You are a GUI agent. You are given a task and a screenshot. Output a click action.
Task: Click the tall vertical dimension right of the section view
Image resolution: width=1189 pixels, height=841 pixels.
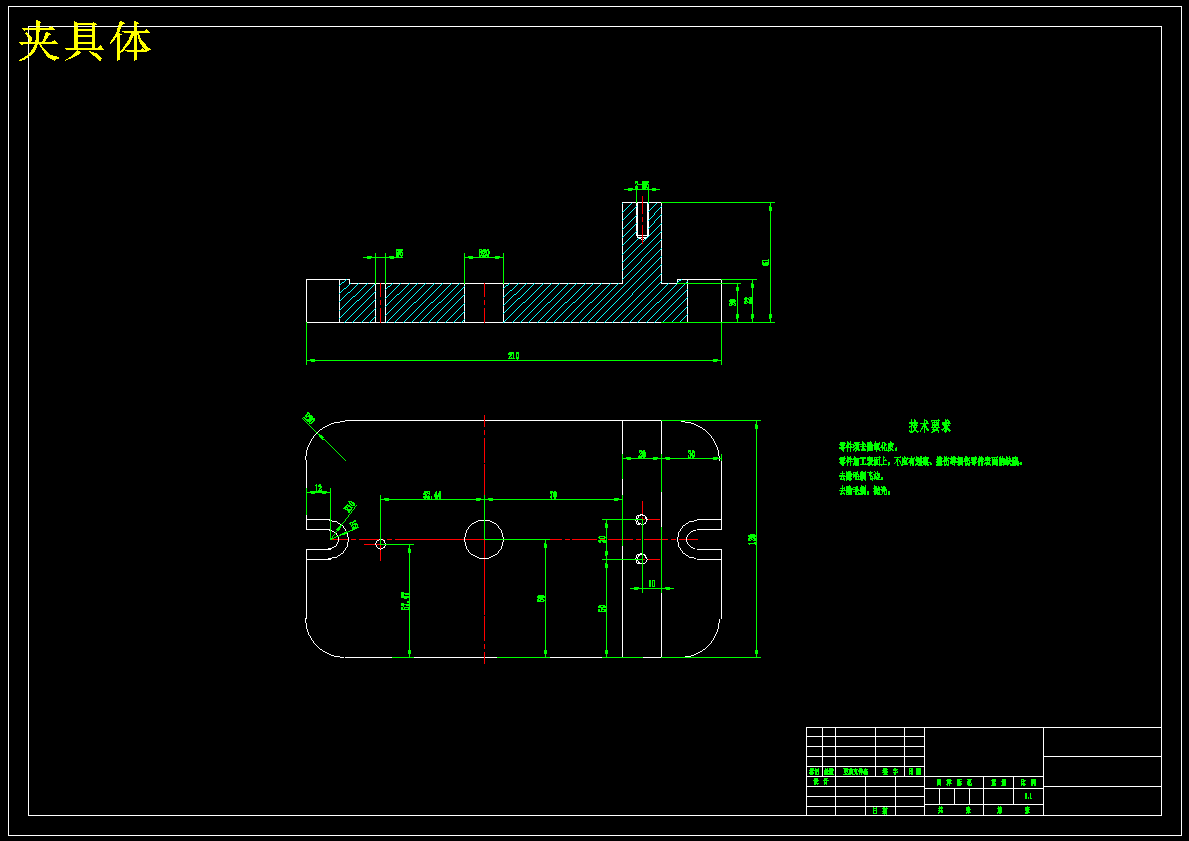click(766, 262)
